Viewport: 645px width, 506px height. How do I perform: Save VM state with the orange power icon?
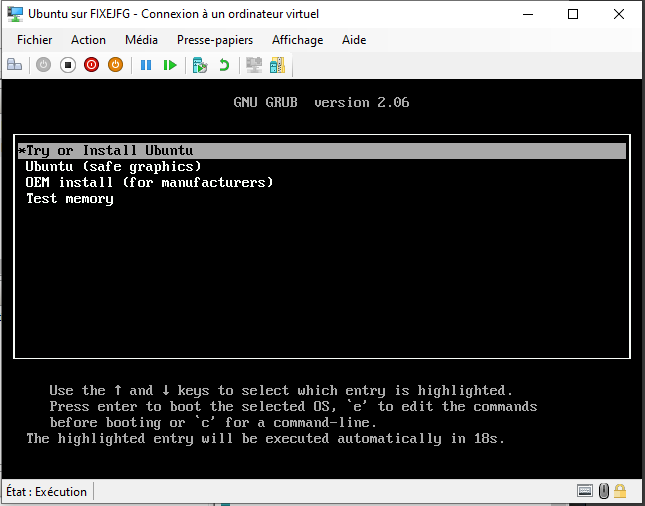tap(115, 65)
